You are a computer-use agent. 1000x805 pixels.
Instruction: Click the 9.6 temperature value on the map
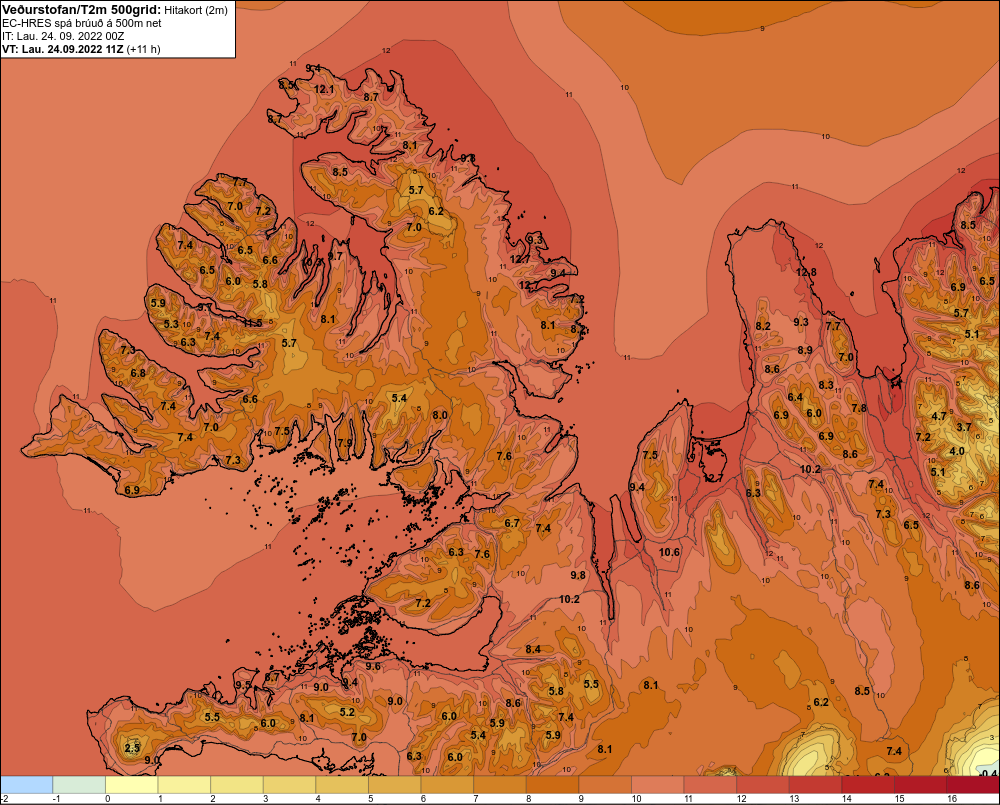372,667
